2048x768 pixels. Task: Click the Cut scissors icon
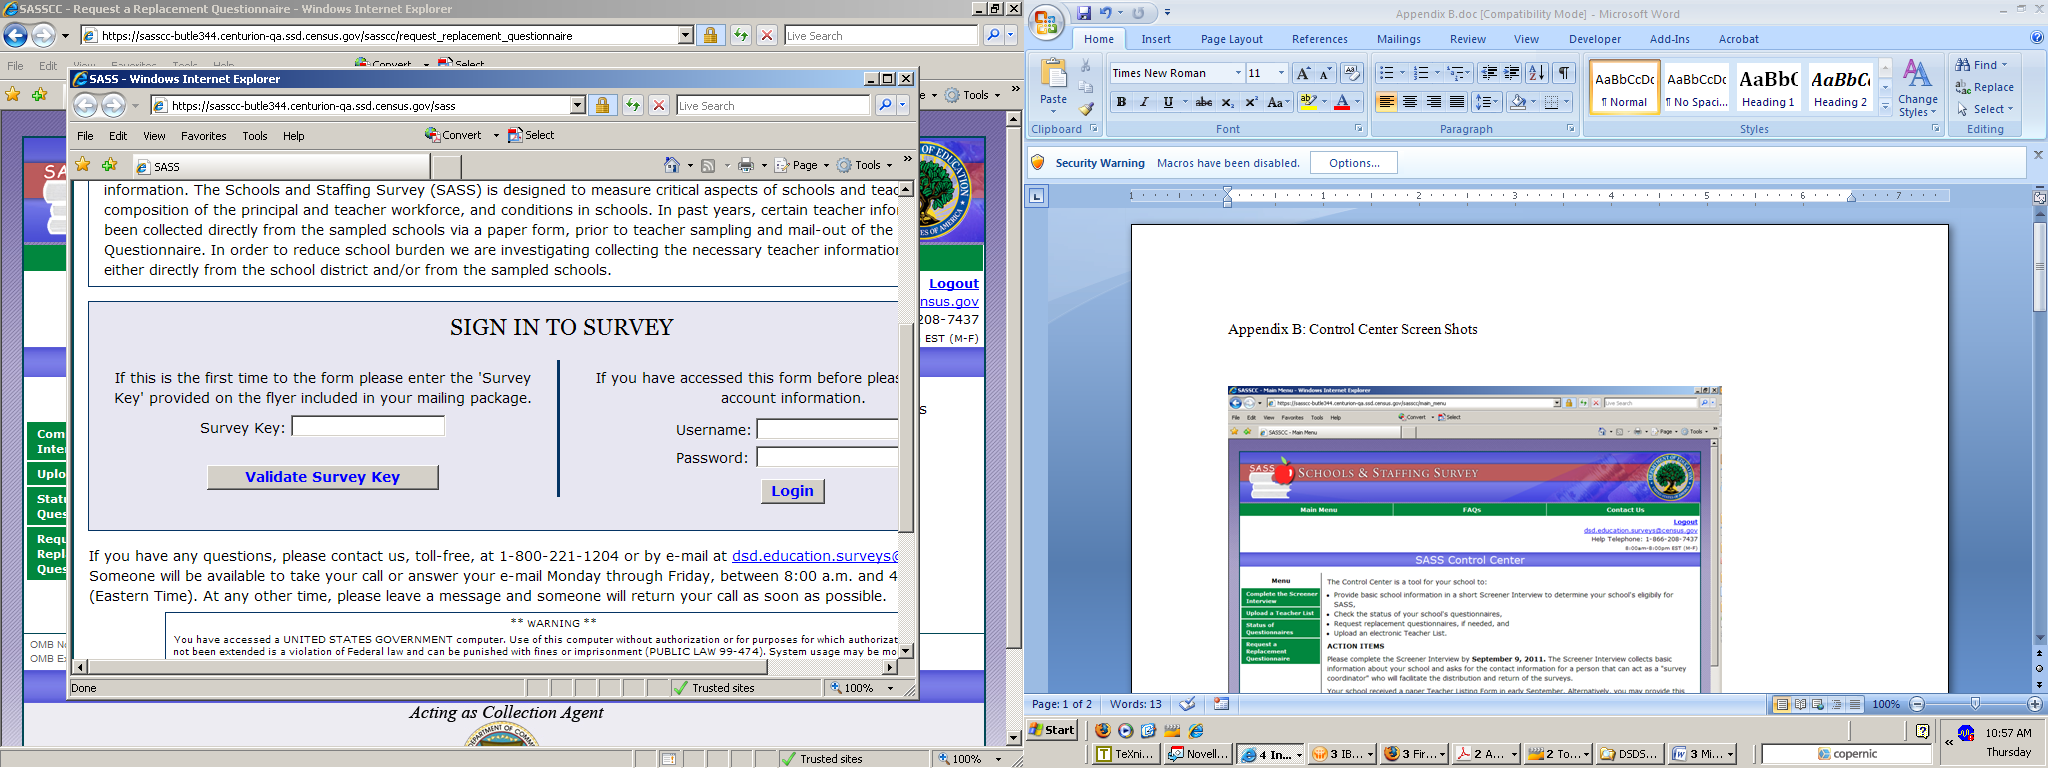point(1087,66)
